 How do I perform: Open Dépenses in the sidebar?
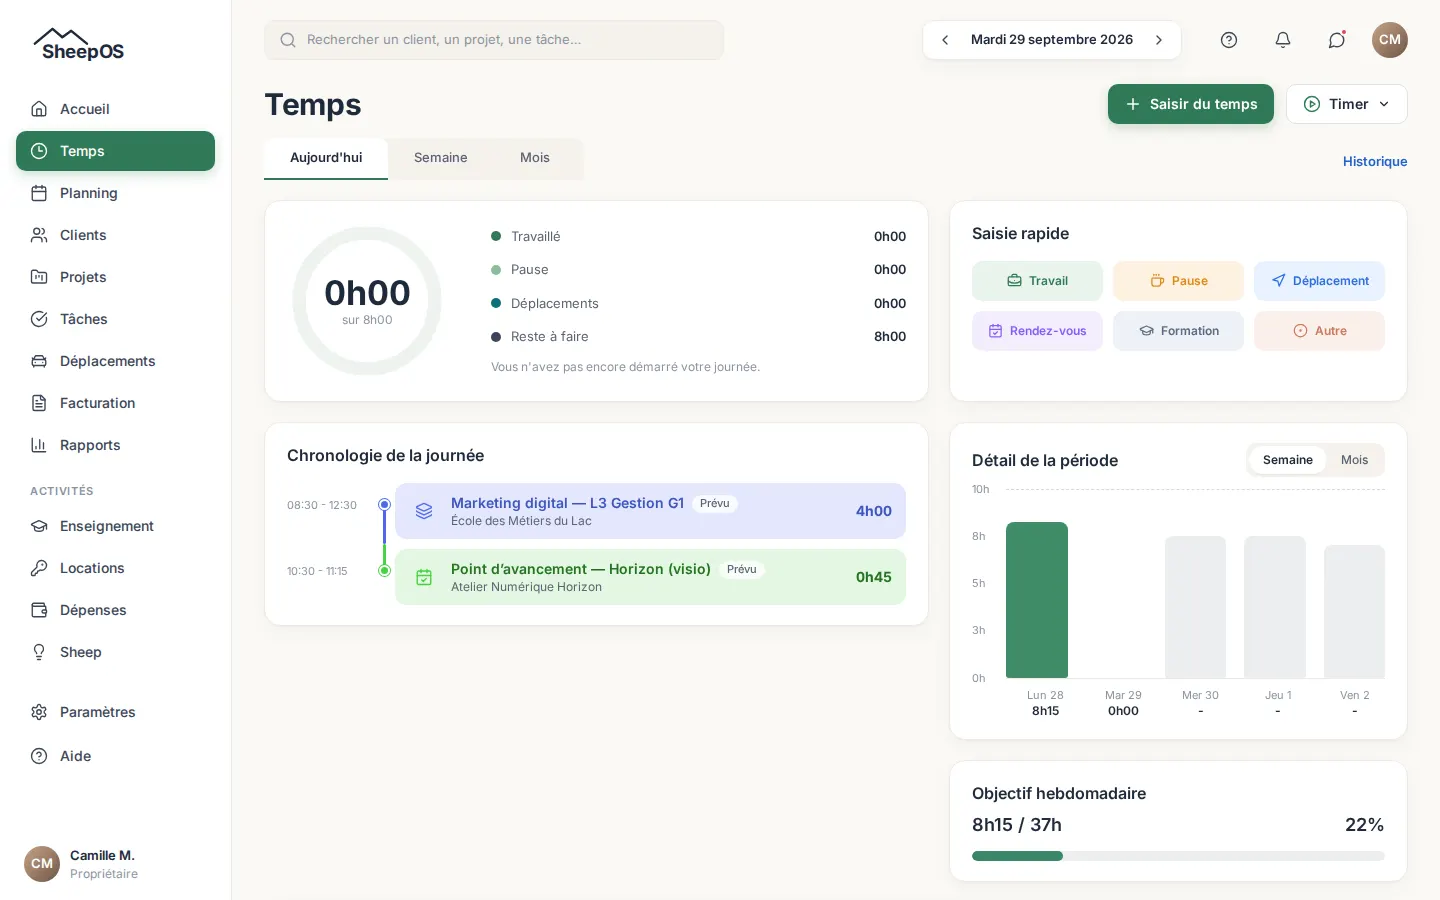point(115,610)
